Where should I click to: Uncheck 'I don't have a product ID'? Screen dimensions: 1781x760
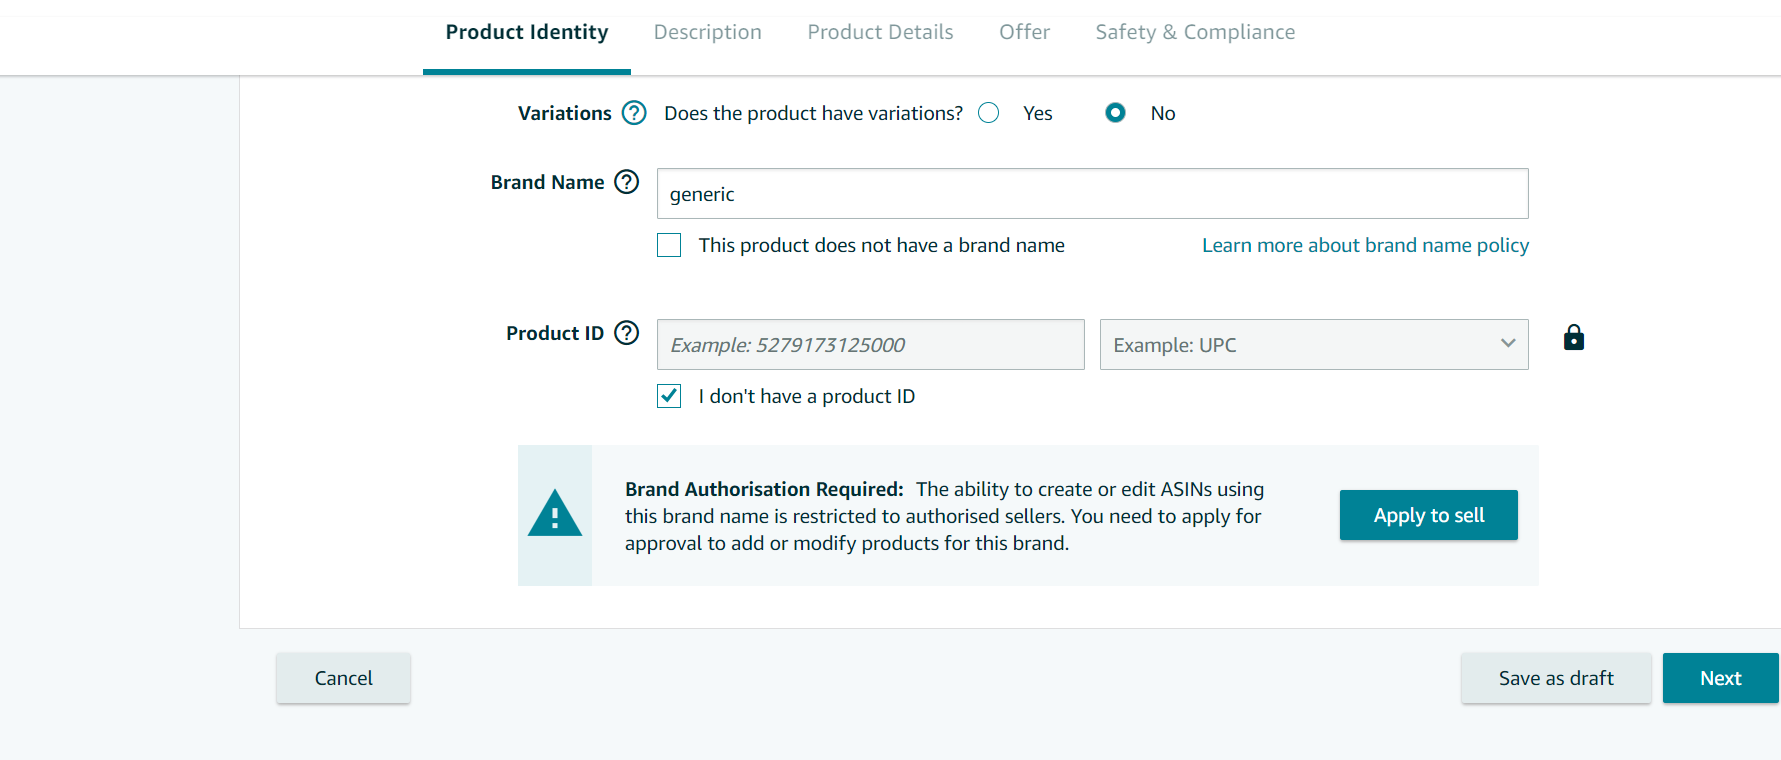669,396
